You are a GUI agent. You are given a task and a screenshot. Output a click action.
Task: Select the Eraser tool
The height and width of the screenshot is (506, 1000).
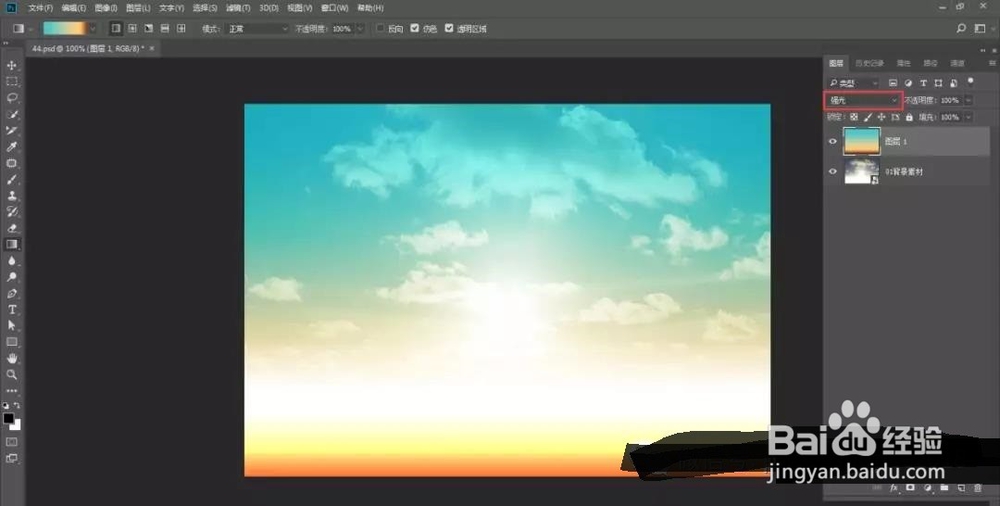pyautogui.click(x=12, y=228)
